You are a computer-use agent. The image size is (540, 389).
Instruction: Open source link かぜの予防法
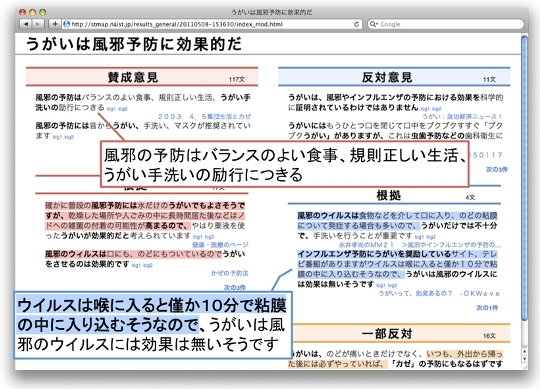pyautogui.click(x=229, y=273)
